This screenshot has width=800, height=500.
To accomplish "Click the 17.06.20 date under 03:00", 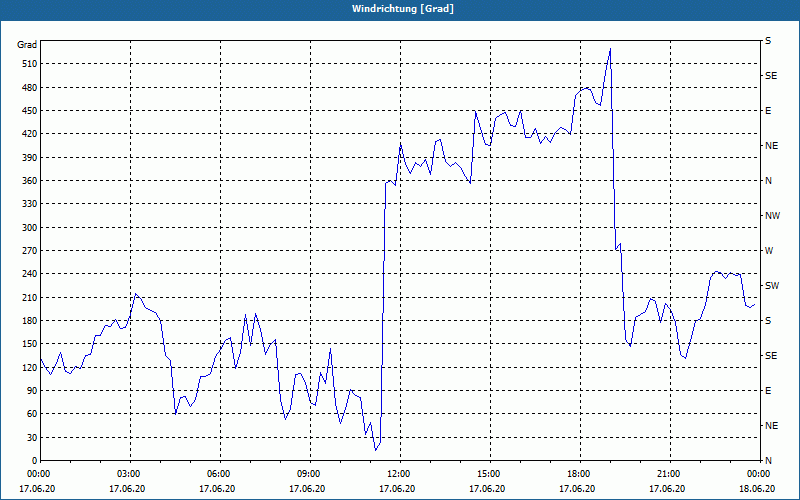I will coord(127,489).
